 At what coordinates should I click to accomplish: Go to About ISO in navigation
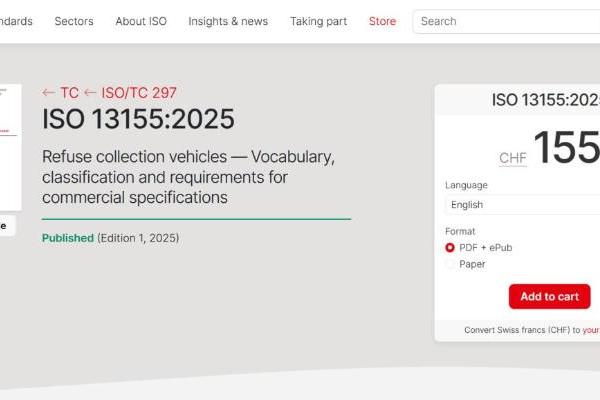click(x=141, y=21)
